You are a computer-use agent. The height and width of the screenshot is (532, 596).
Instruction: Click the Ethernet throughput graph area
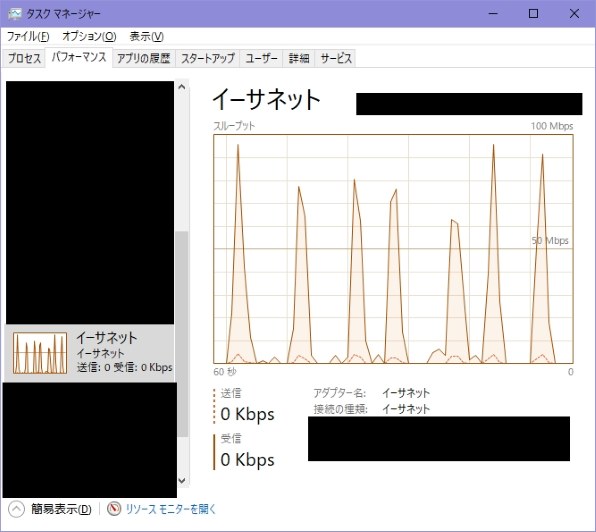click(393, 249)
